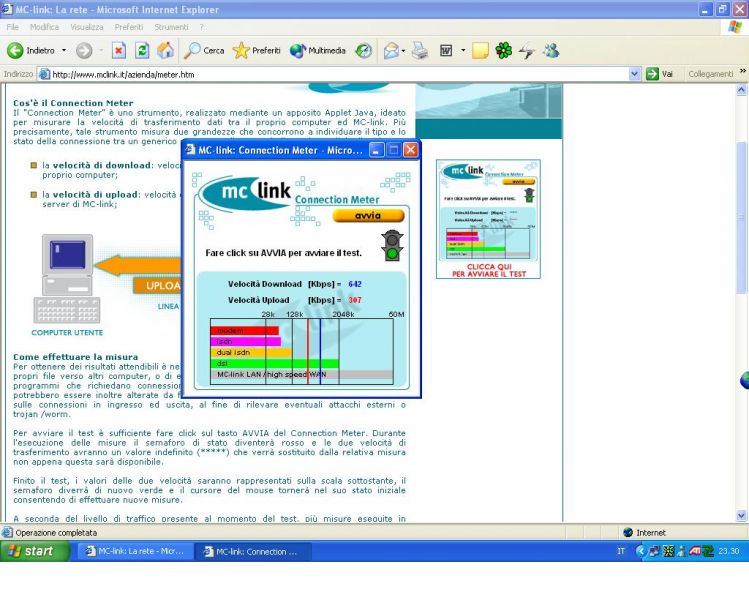Viewport: 749px width, 600px height.
Task: Click the lightning bolt toolbar icon
Action: tap(527, 50)
